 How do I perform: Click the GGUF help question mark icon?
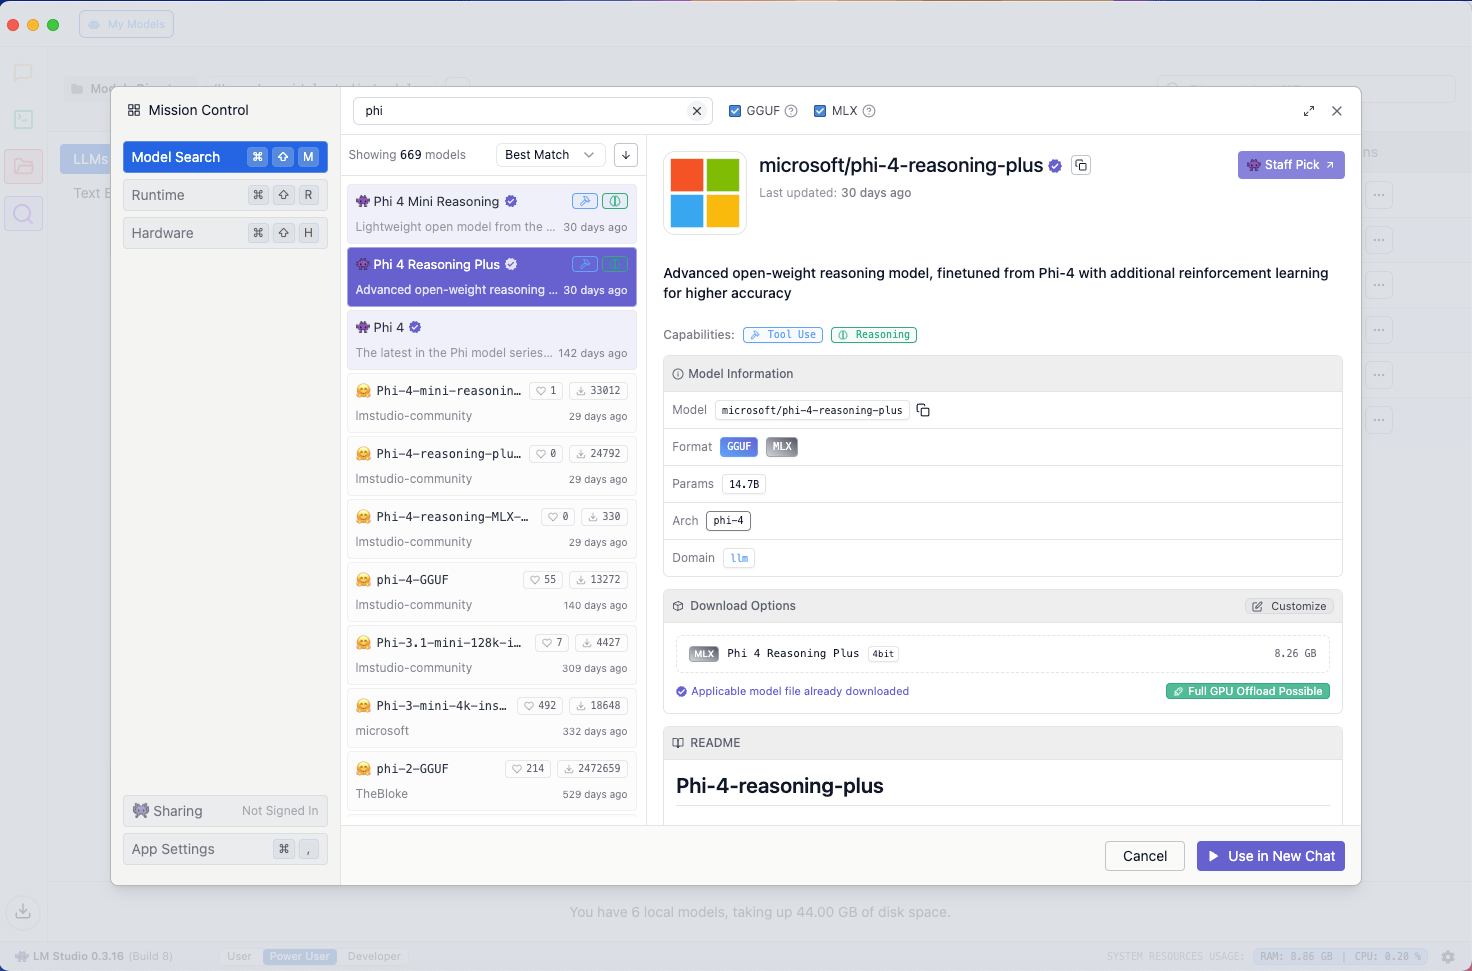(x=791, y=111)
